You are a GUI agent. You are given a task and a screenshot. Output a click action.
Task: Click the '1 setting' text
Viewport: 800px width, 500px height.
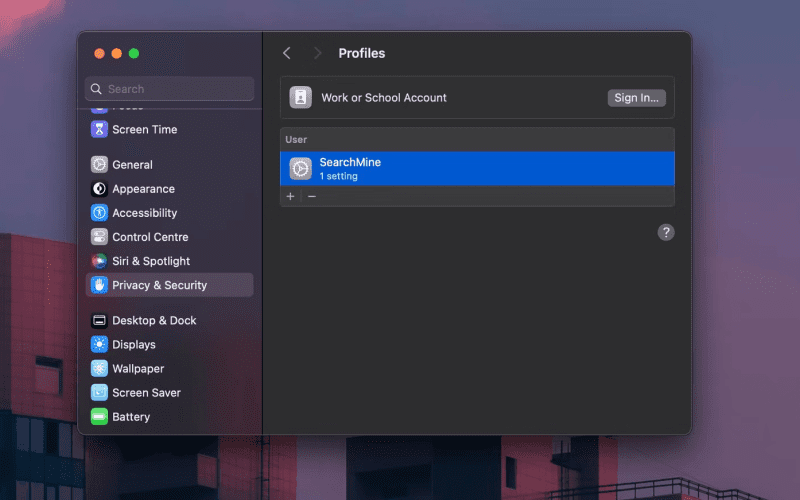pyautogui.click(x=338, y=177)
